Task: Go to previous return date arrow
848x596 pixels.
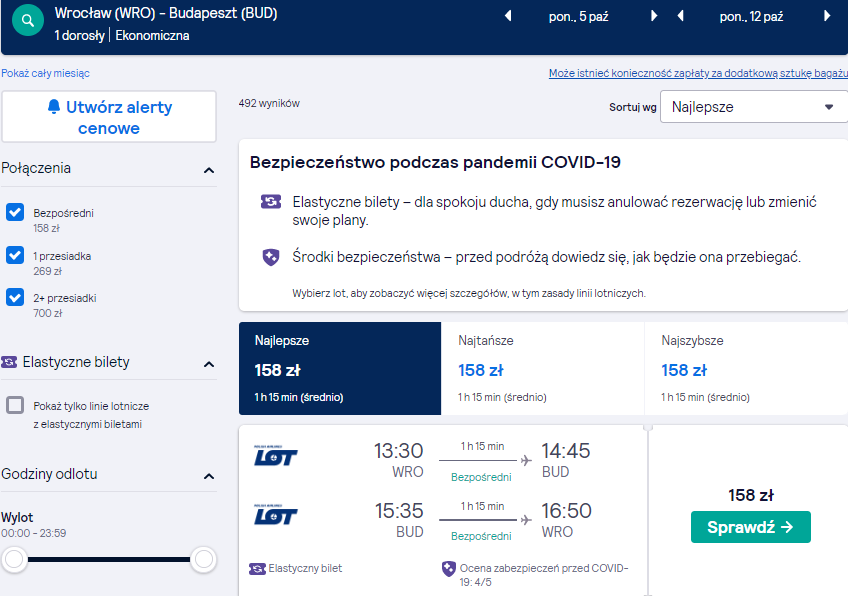Action: click(681, 16)
